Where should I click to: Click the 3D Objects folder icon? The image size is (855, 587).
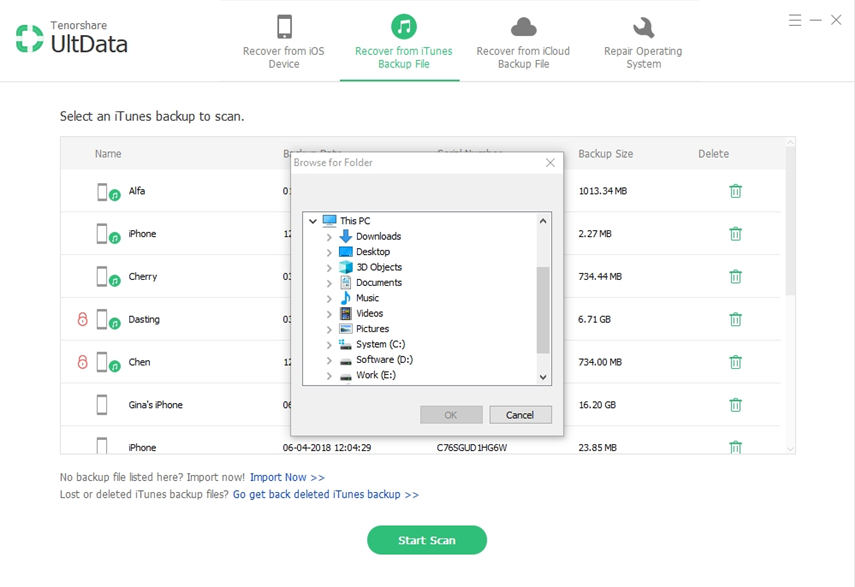(x=346, y=267)
